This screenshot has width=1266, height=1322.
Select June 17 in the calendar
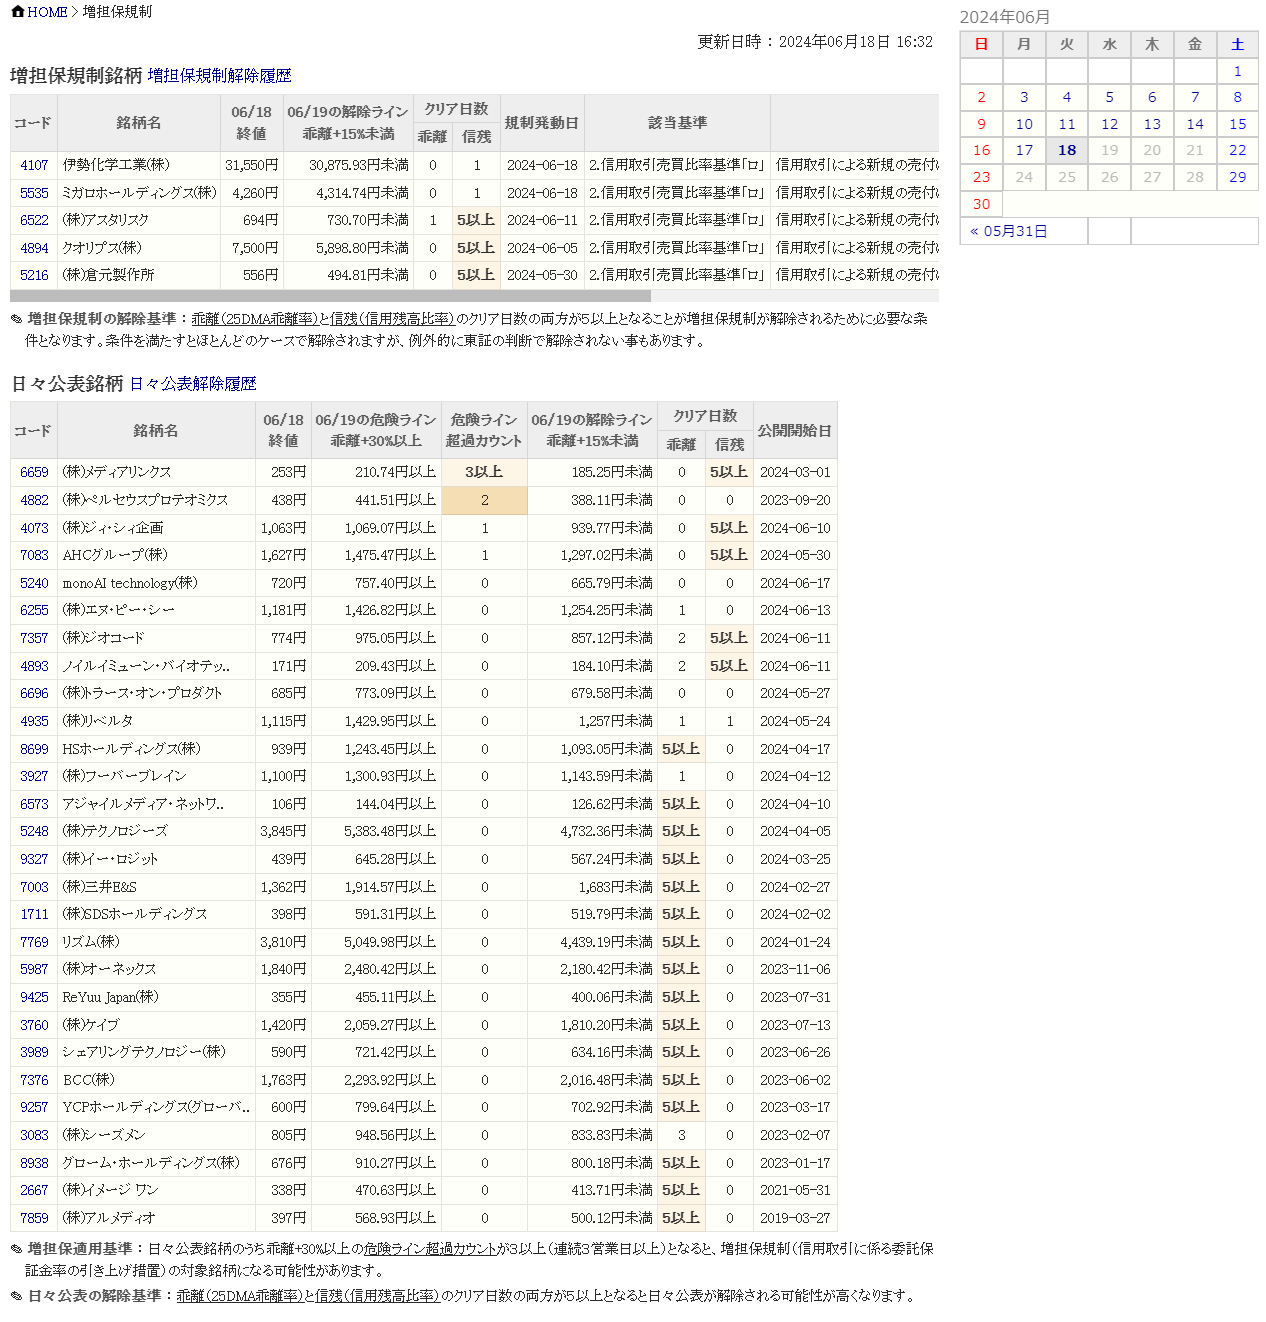tap(1024, 150)
